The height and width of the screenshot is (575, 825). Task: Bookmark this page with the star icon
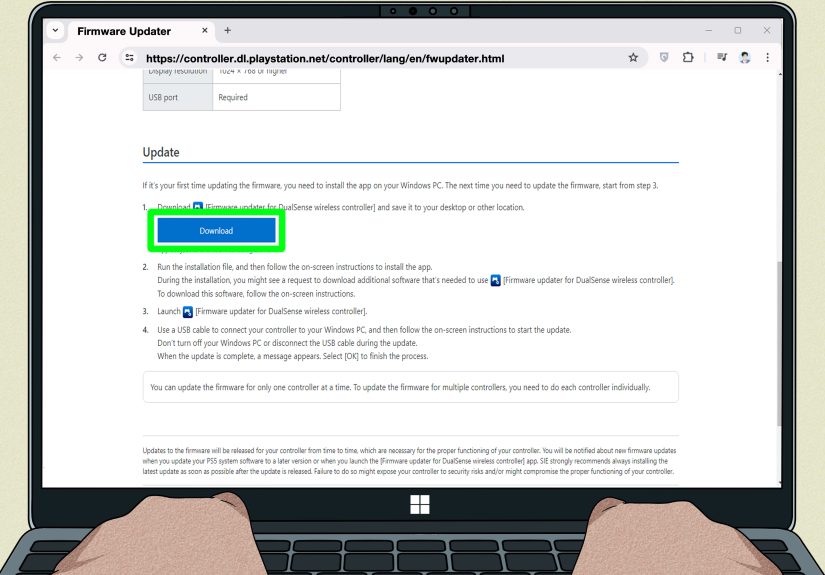point(633,58)
